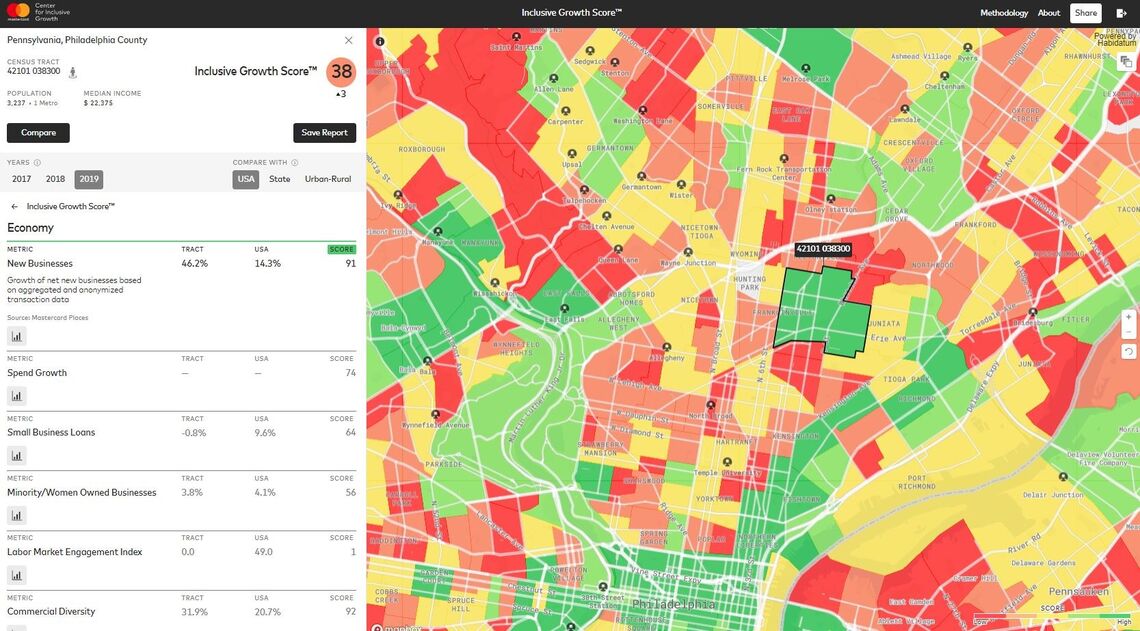Screen dimensions: 1140x631
Task: Zoom in the map with plus
Action: point(1128,318)
